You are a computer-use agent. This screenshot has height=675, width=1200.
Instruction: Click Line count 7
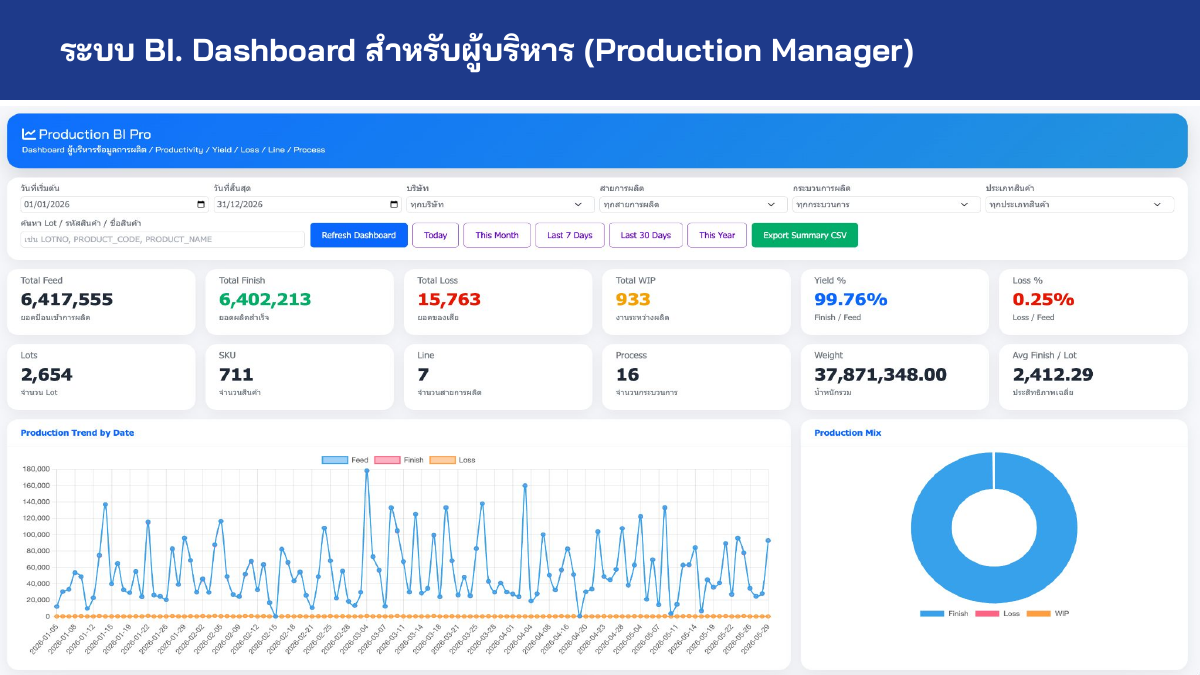pyautogui.click(x=423, y=374)
